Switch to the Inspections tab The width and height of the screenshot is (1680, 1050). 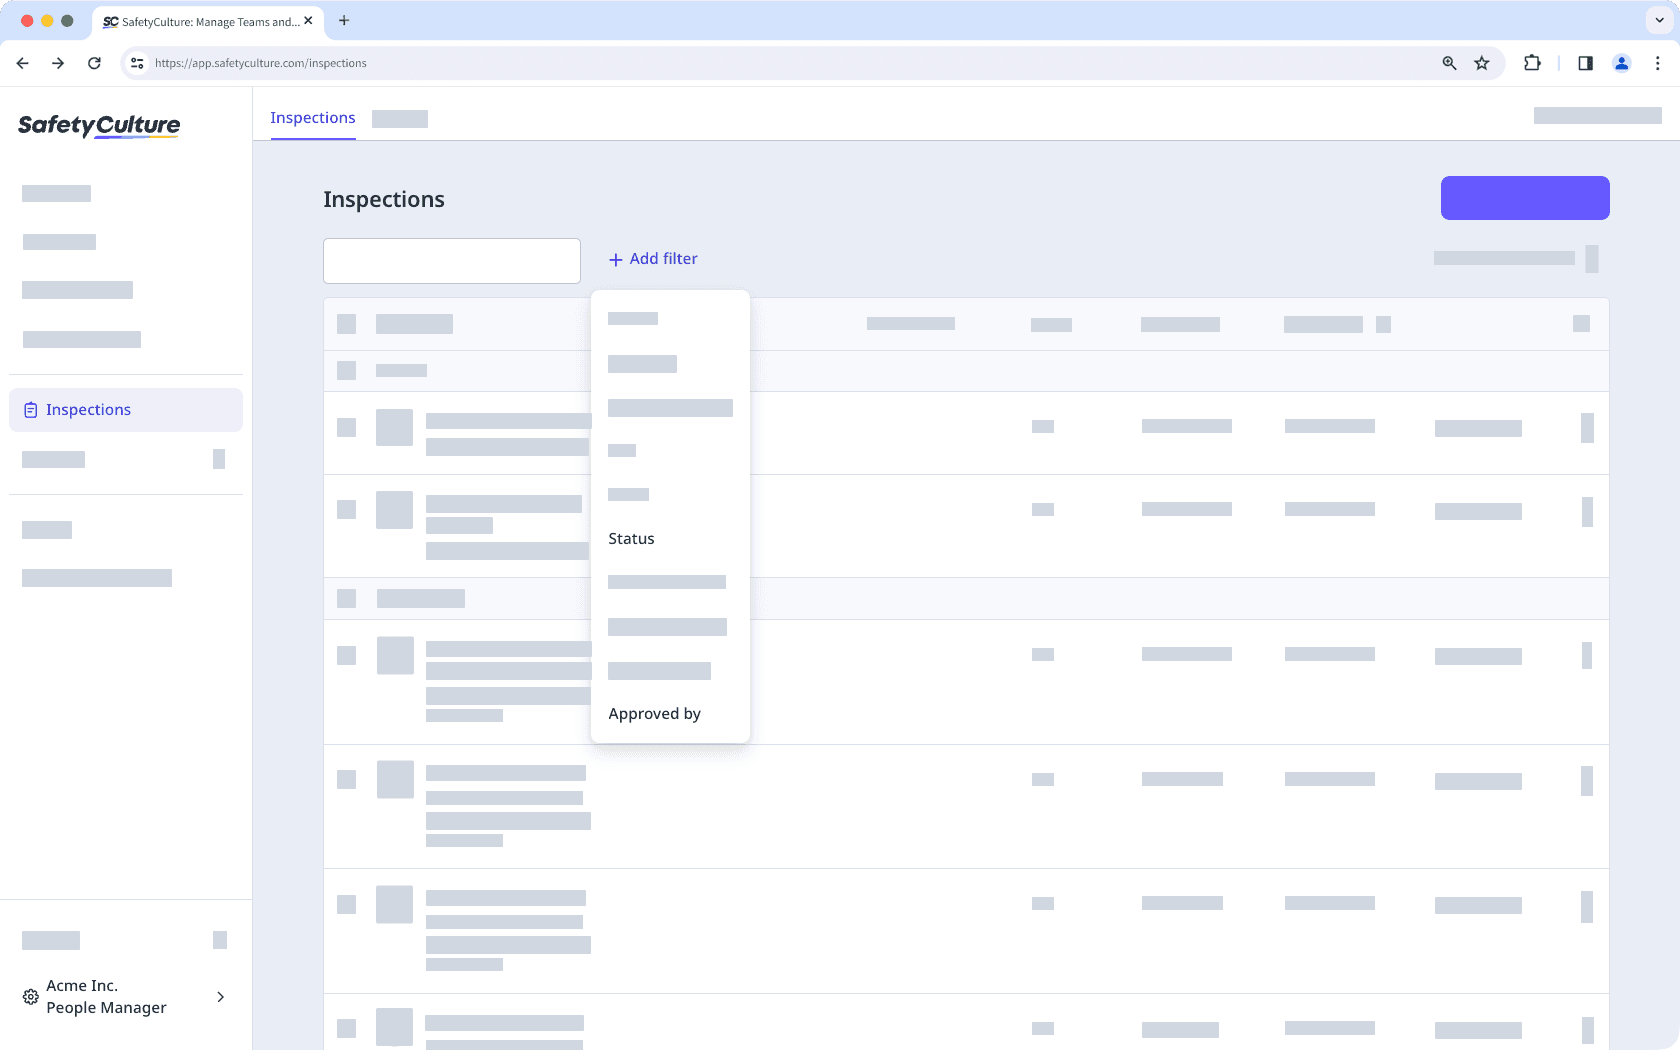pyautogui.click(x=312, y=117)
